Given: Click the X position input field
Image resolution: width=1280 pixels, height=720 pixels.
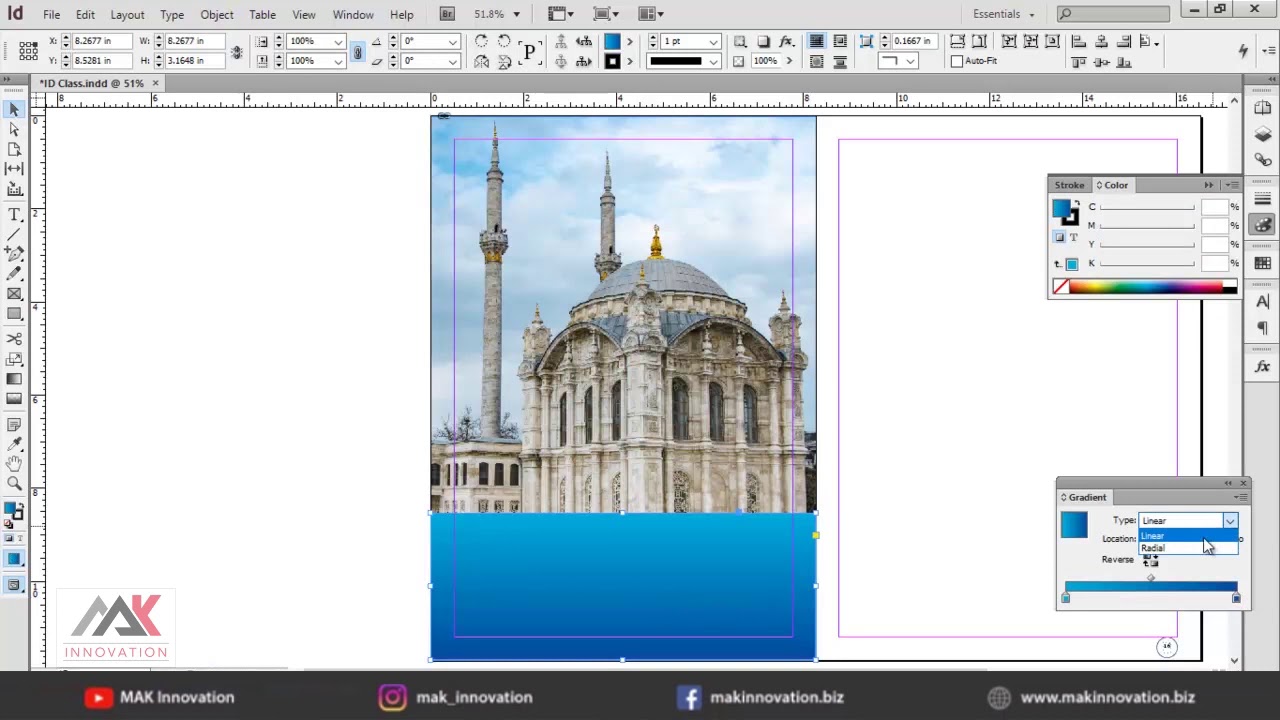Looking at the screenshot, I should pos(103,41).
